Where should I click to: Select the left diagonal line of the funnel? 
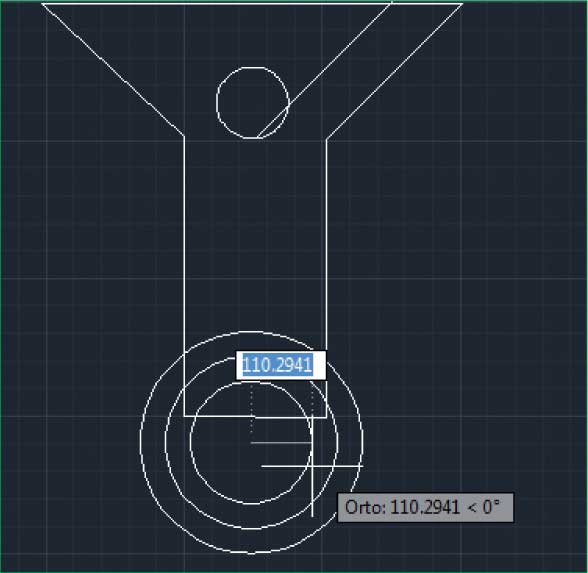point(112,70)
